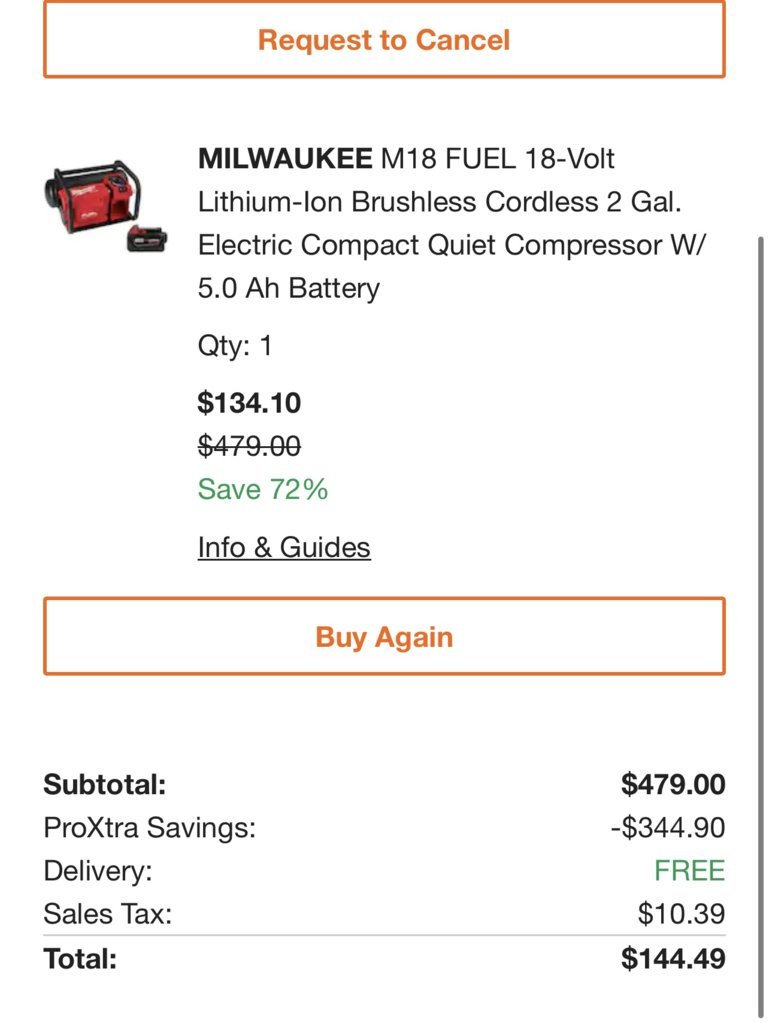769x1023 pixels.
Task: Click the Request to Cancel button
Action: click(x=384, y=40)
